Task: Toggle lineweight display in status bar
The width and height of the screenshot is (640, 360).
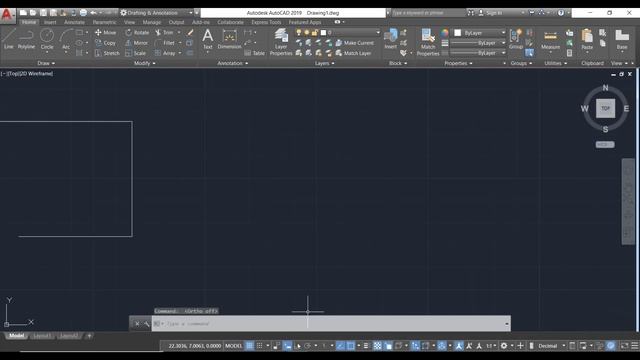Action: click(x=366, y=346)
